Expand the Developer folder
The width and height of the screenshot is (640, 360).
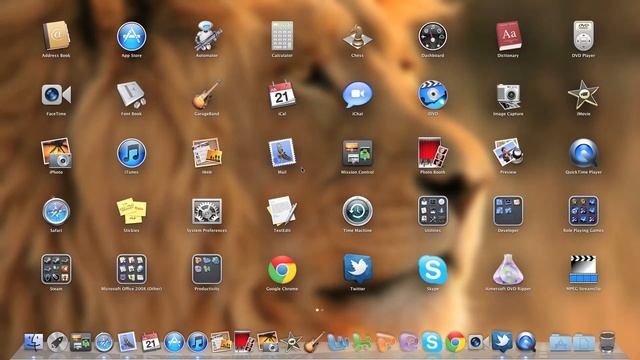[x=508, y=211]
